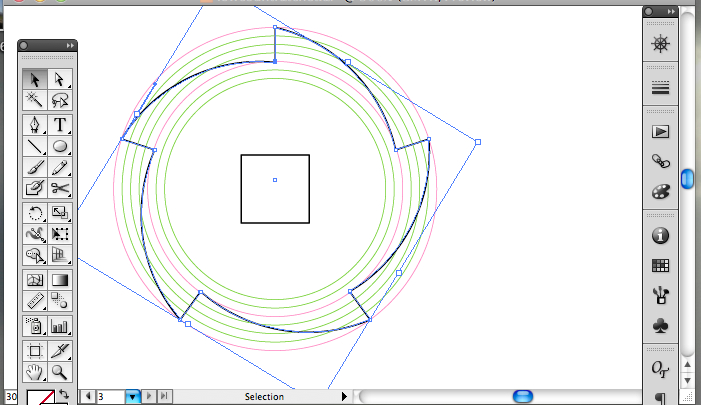Select the Pencil tool
The height and width of the screenshot is (405, 701).
point(59,167)
